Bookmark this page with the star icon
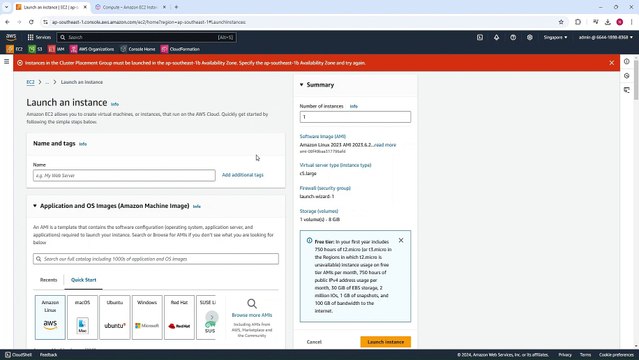The width and height of the screenshot is (639, 360). click(x=561, y=22)
